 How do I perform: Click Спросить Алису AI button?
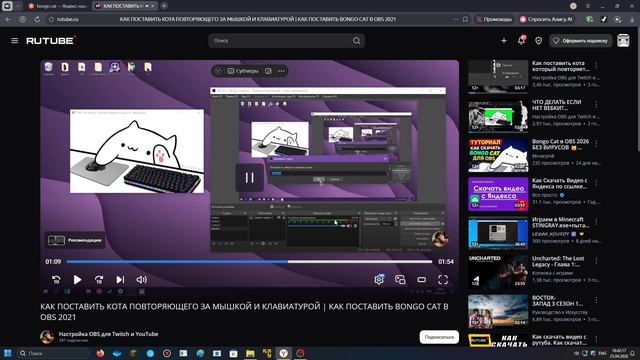pos(546,19)
